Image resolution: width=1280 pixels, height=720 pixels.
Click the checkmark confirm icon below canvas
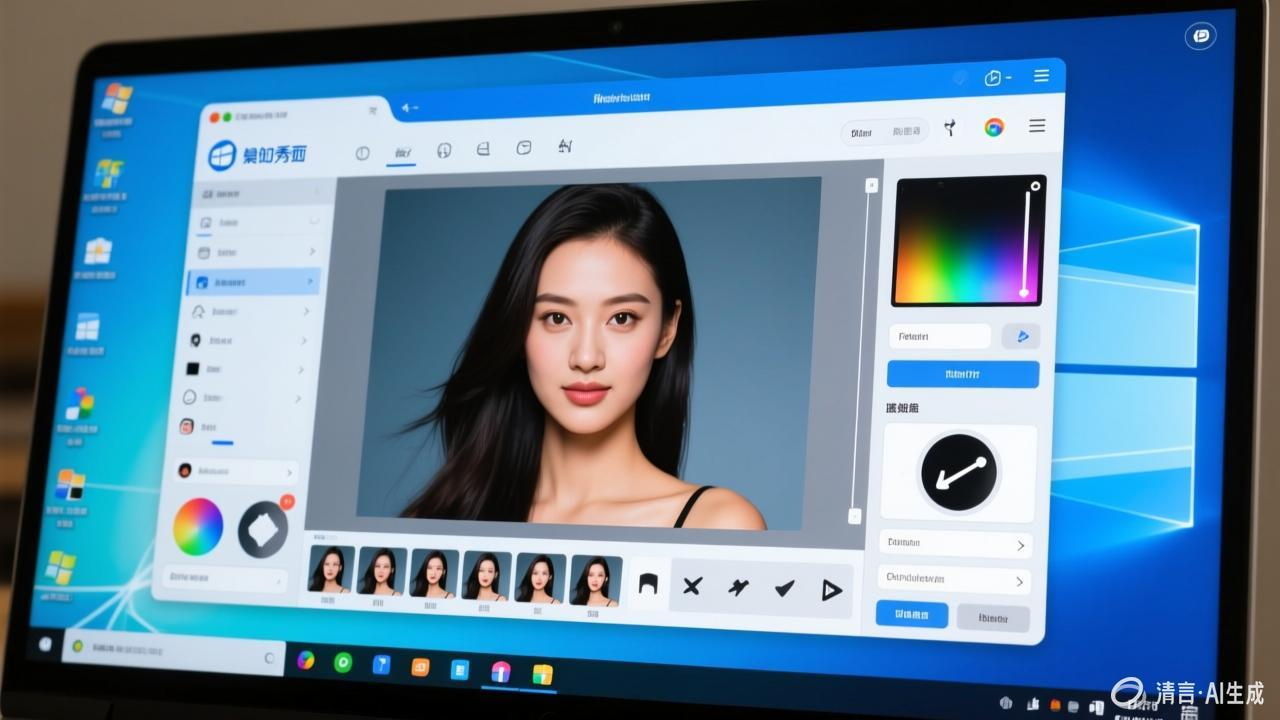click(x=784, y=589)
